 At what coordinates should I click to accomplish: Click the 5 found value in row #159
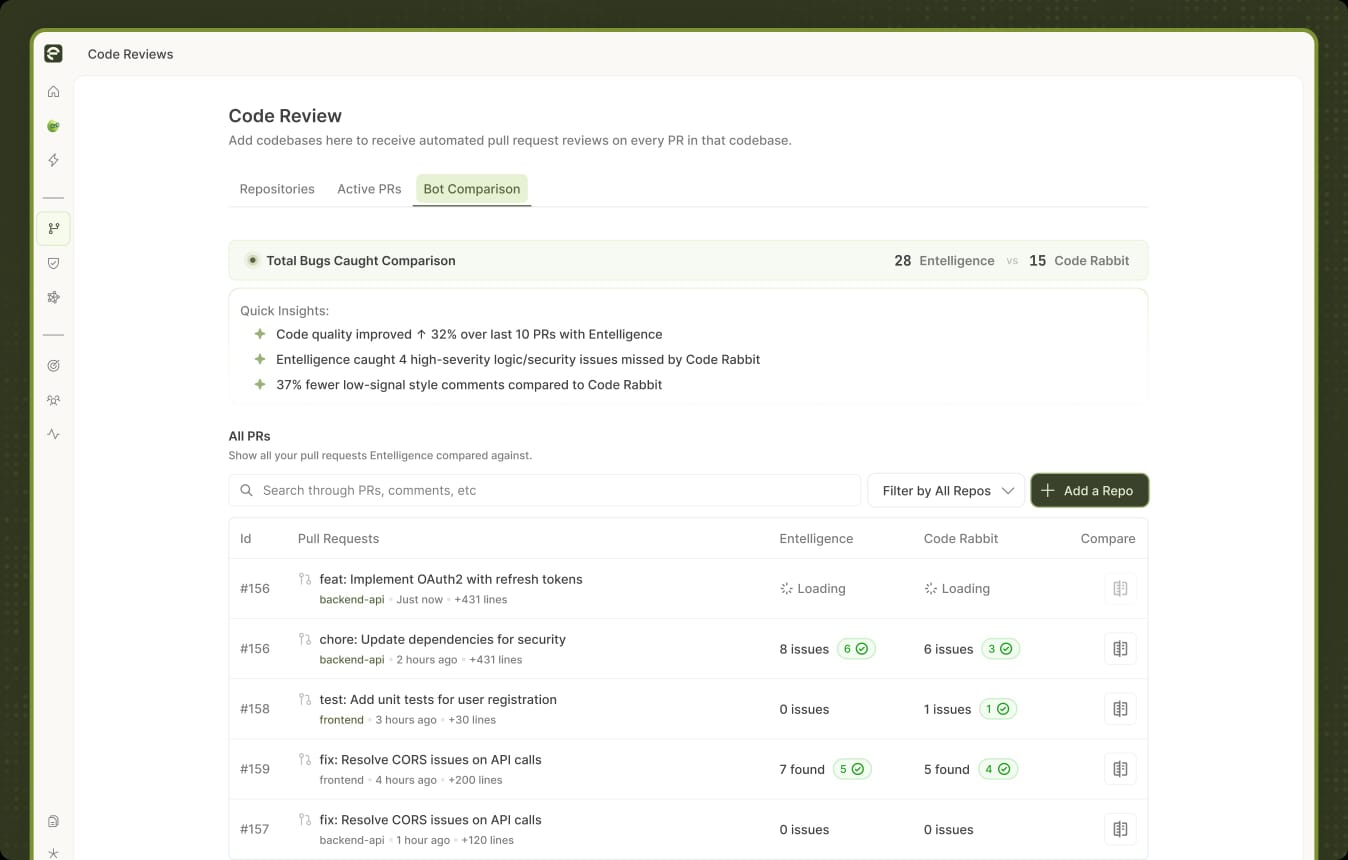click(947, 769)
